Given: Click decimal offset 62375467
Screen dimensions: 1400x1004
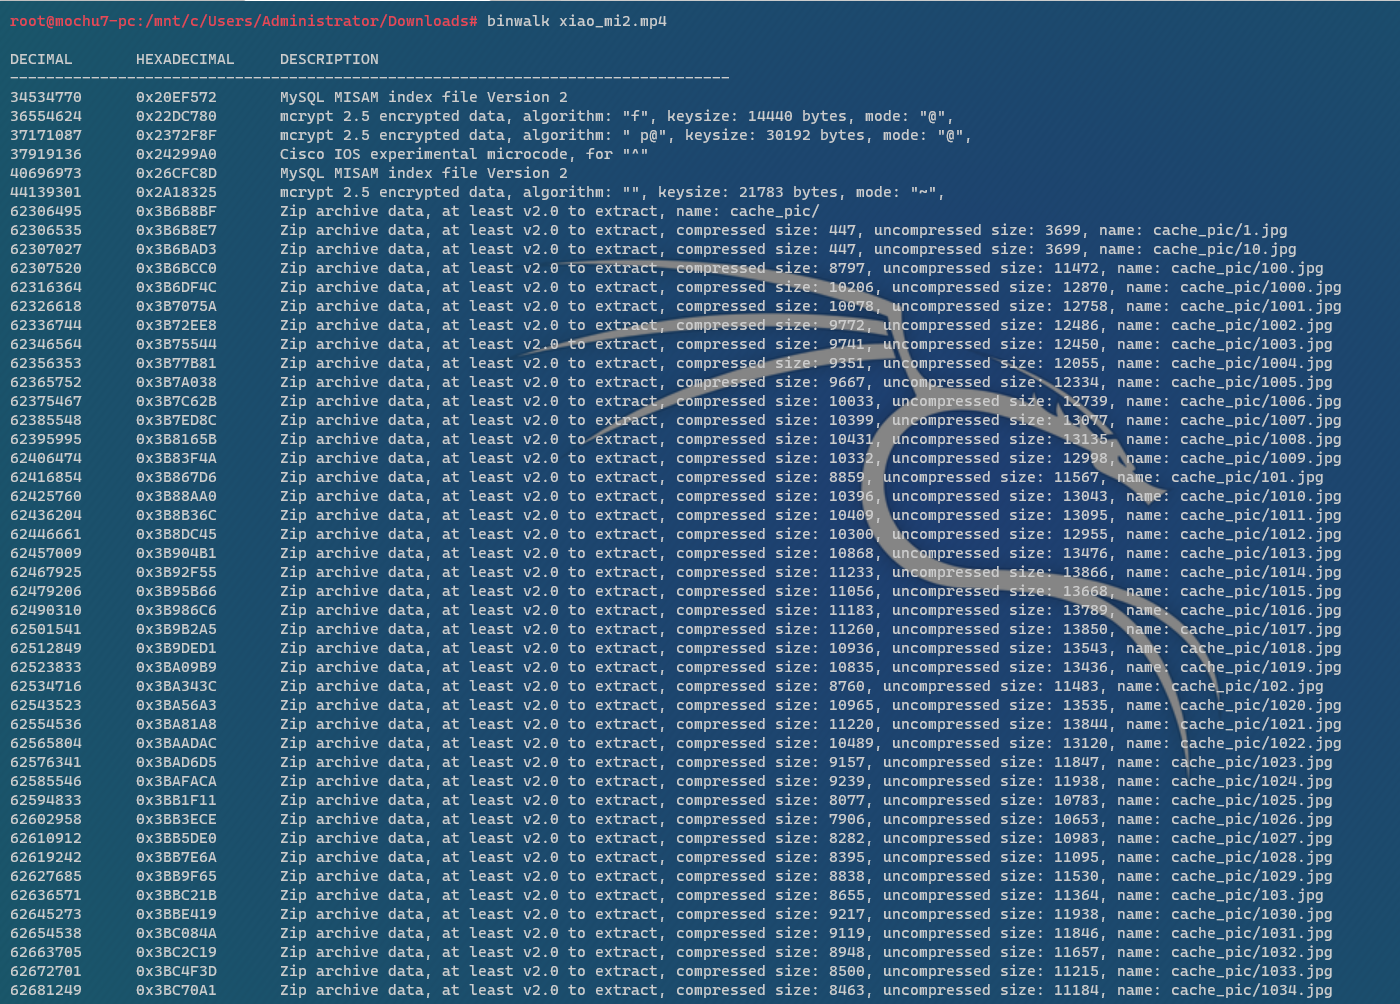Looking at the screenshot, I should point(46,401).
